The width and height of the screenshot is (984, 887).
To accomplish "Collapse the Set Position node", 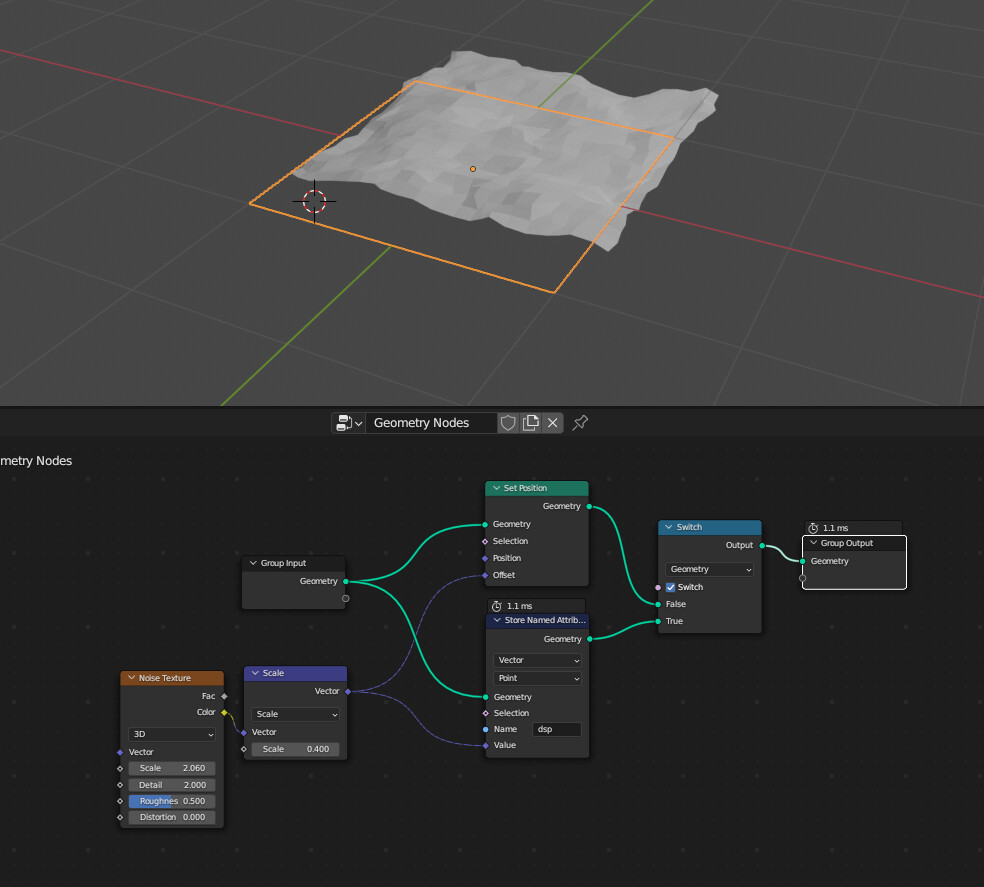I will point(496,488).
